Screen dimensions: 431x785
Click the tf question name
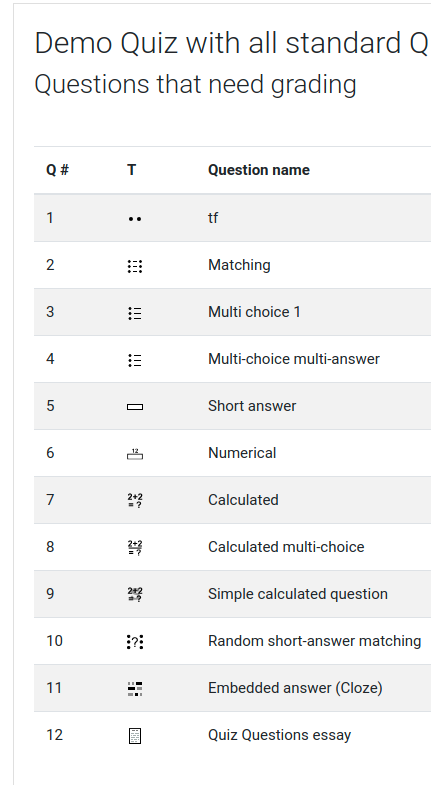tap(213, 218)
